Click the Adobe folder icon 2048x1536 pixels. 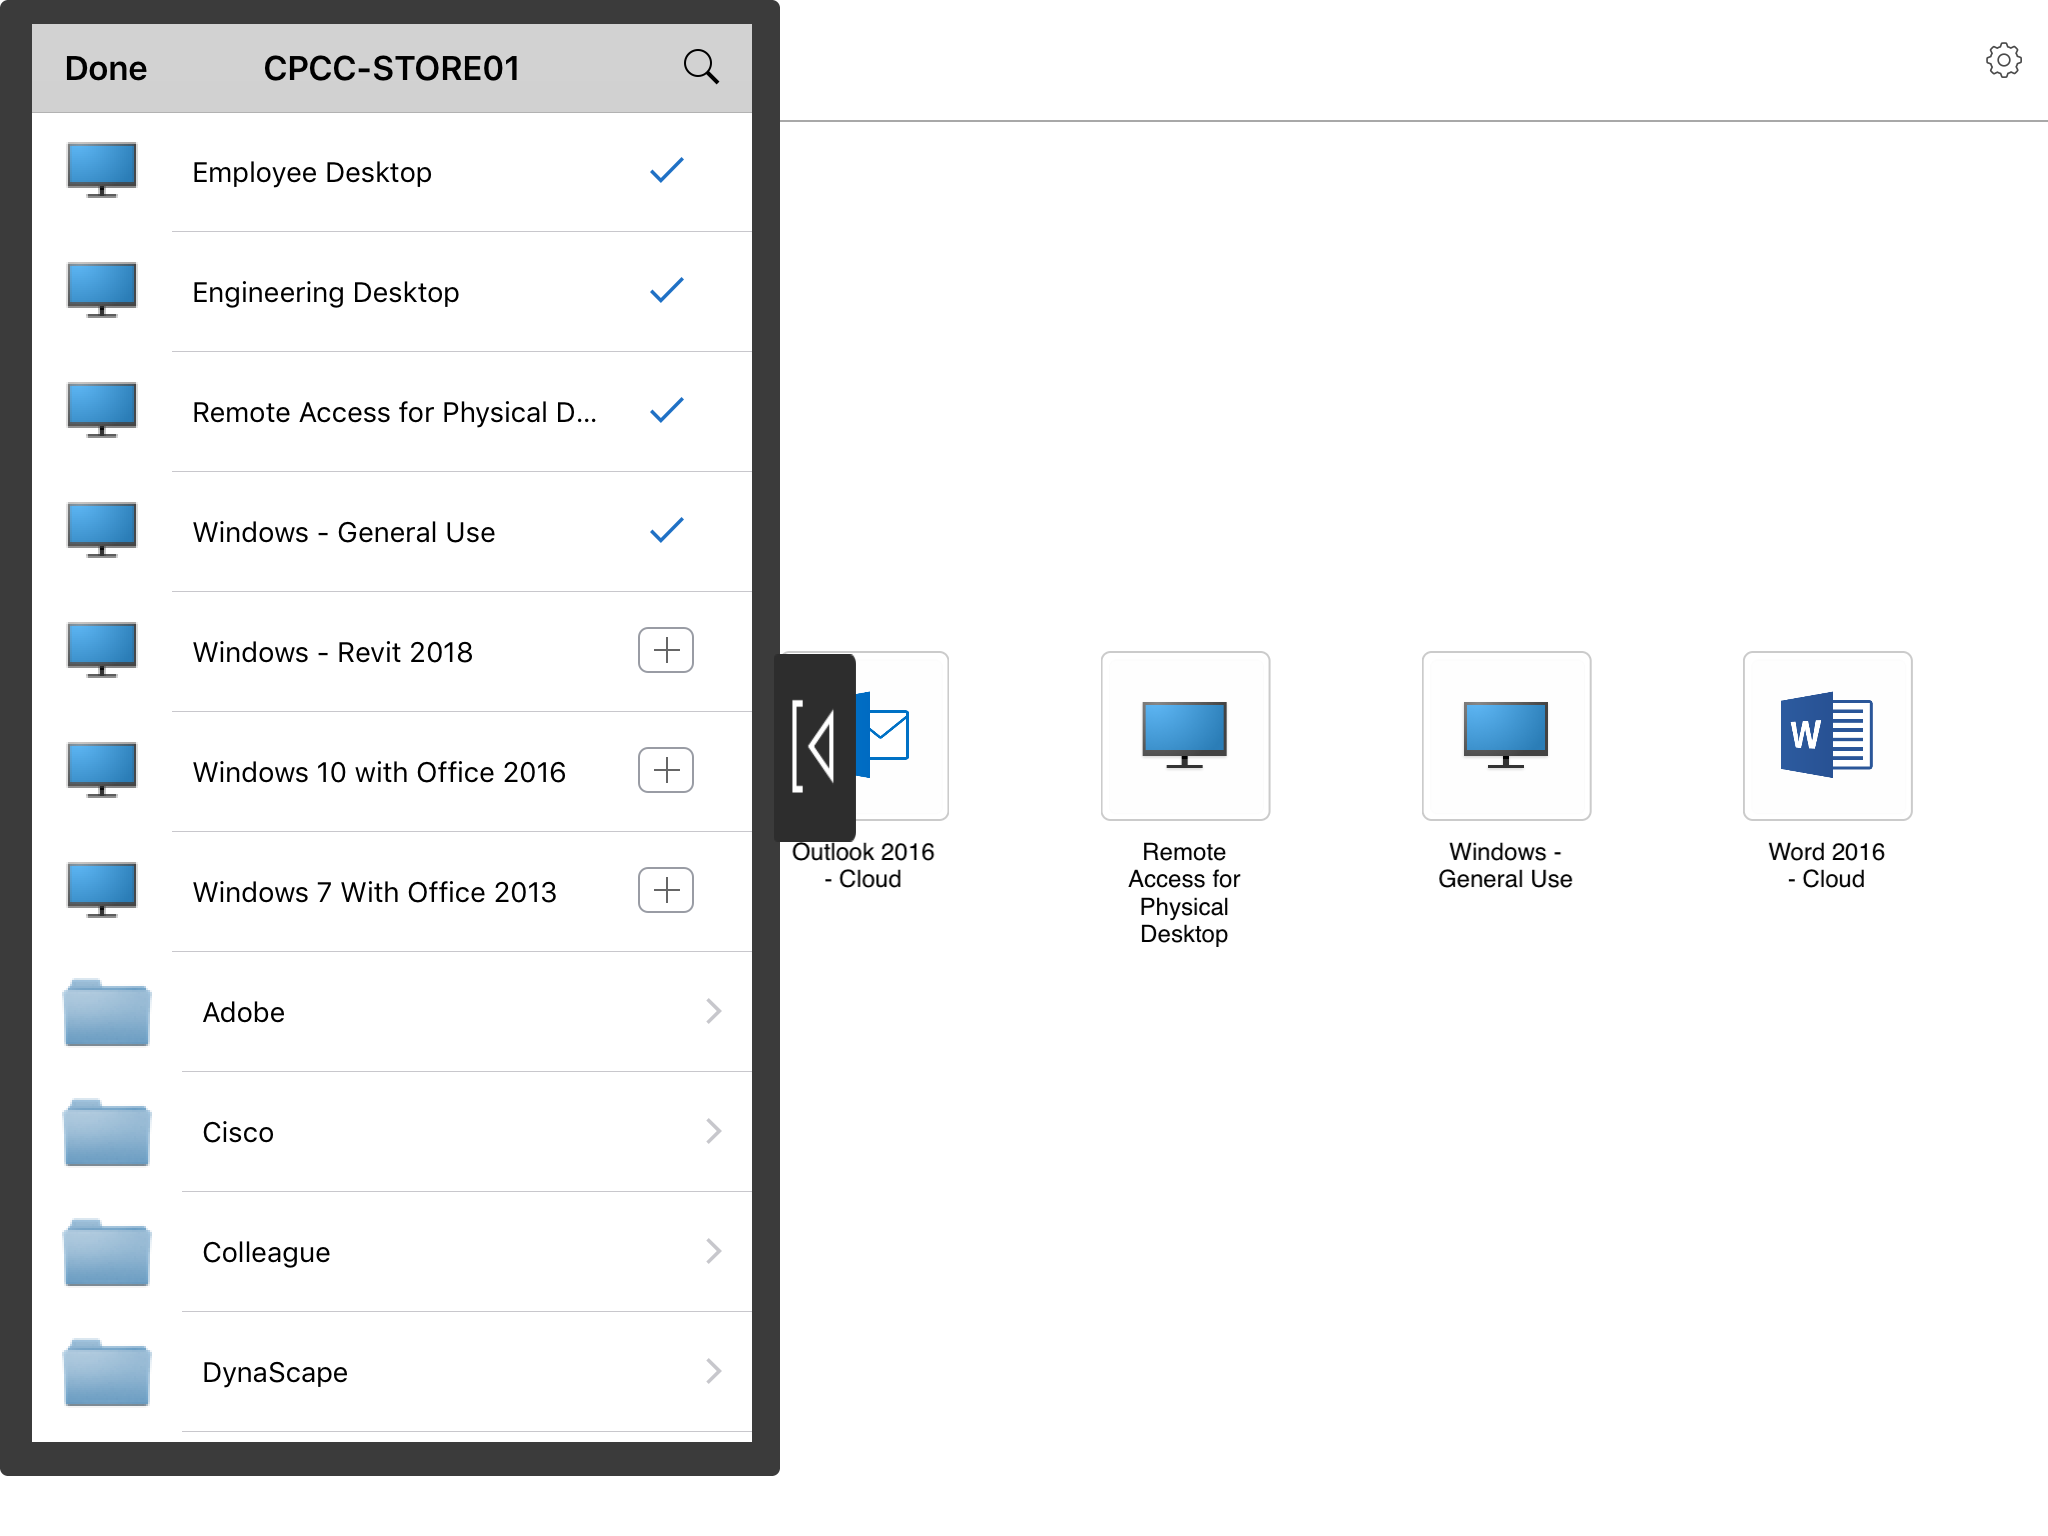point(107,1012)
